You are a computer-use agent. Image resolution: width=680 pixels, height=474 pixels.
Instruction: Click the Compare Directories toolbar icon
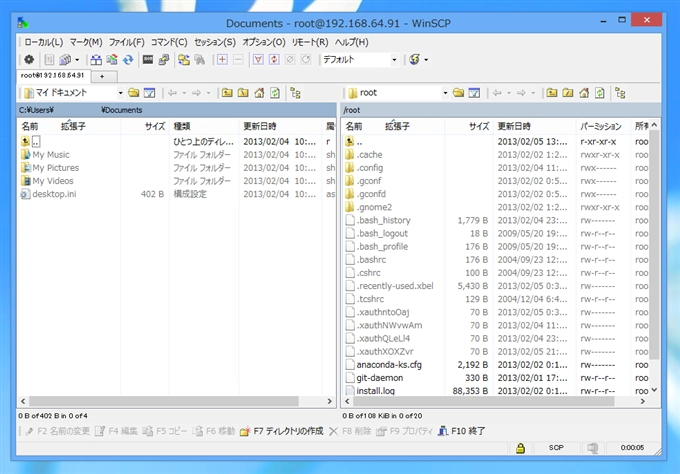[x=96, y=59]
